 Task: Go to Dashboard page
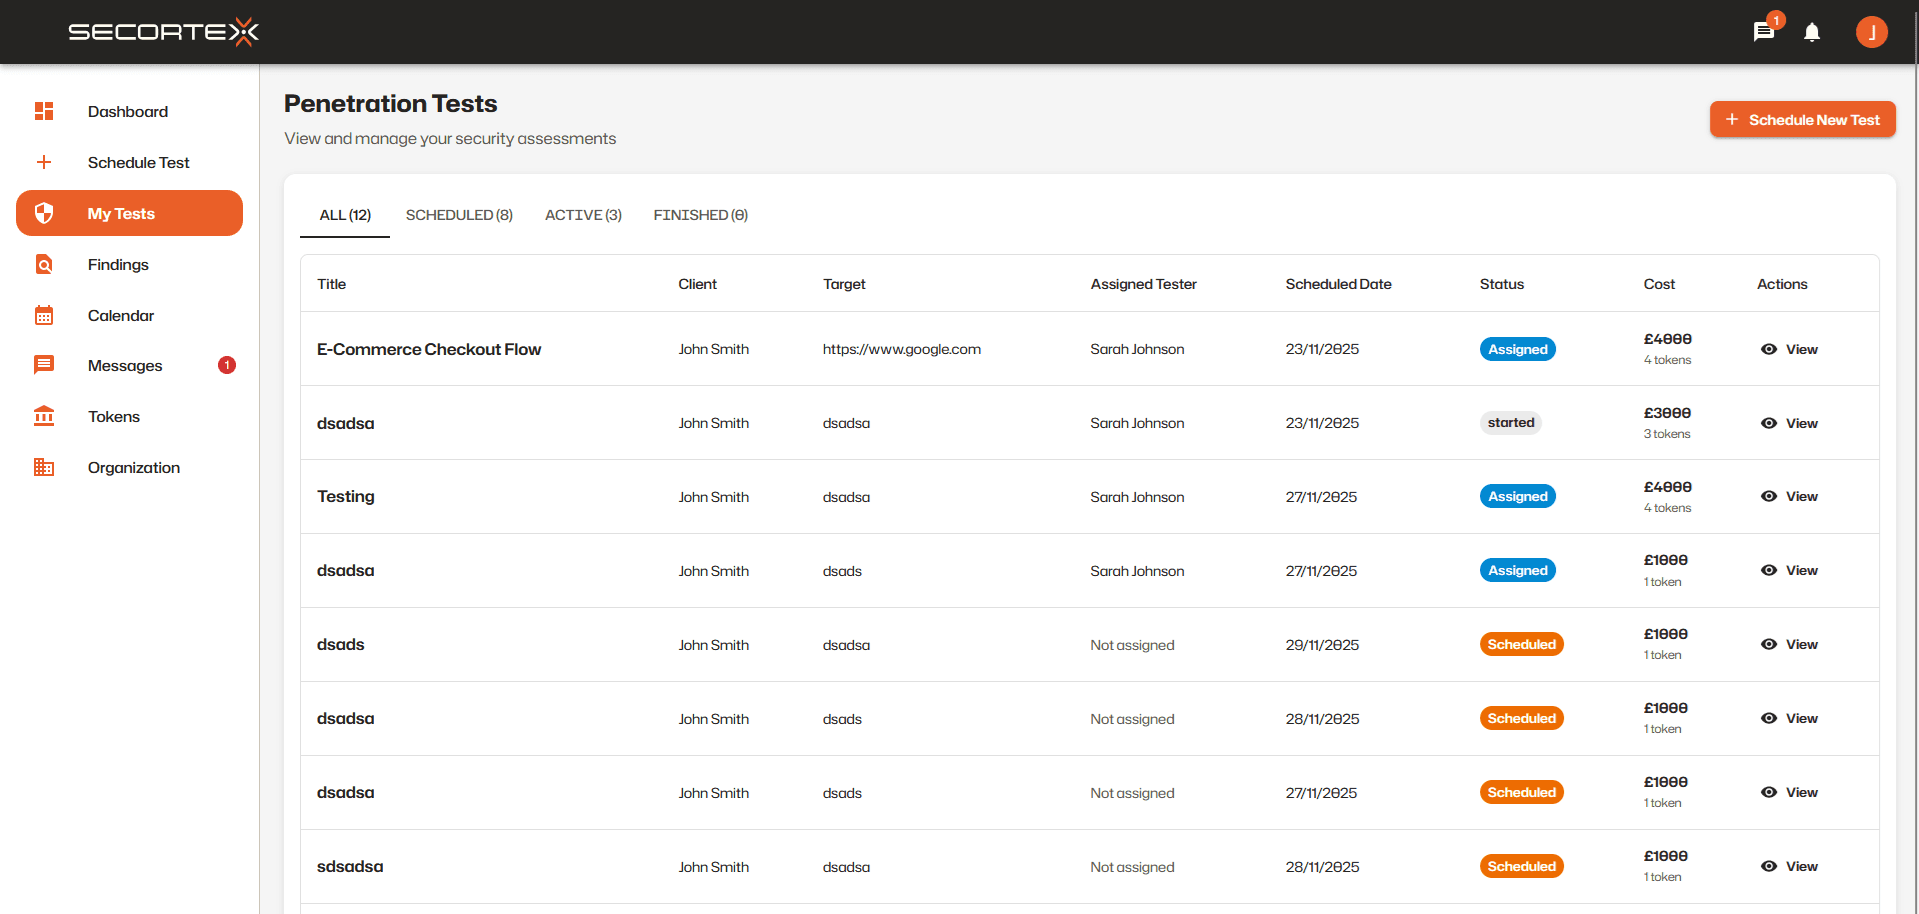click(x=128, y=111)
